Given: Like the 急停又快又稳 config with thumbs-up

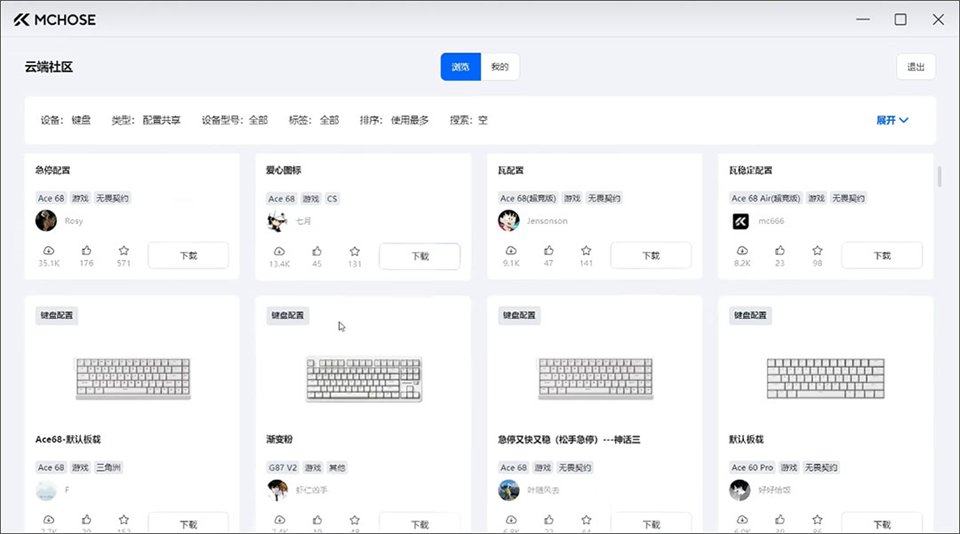Looking at the screenshot, I should [549, 520].
